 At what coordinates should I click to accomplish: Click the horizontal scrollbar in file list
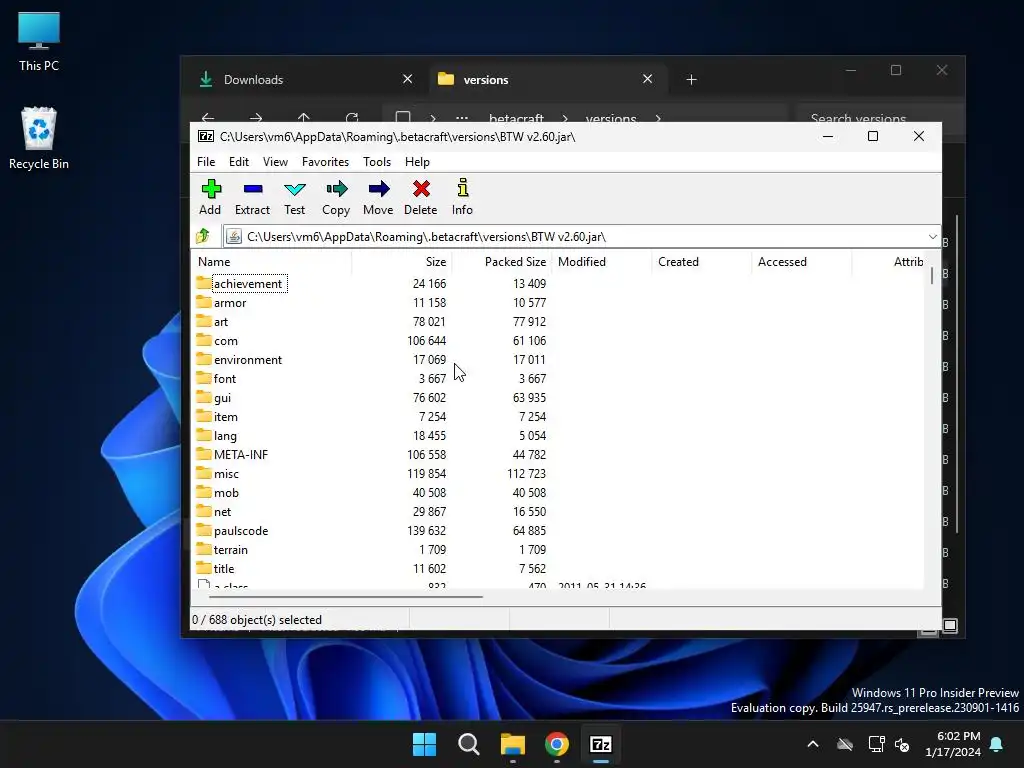(x=346, y=596)
